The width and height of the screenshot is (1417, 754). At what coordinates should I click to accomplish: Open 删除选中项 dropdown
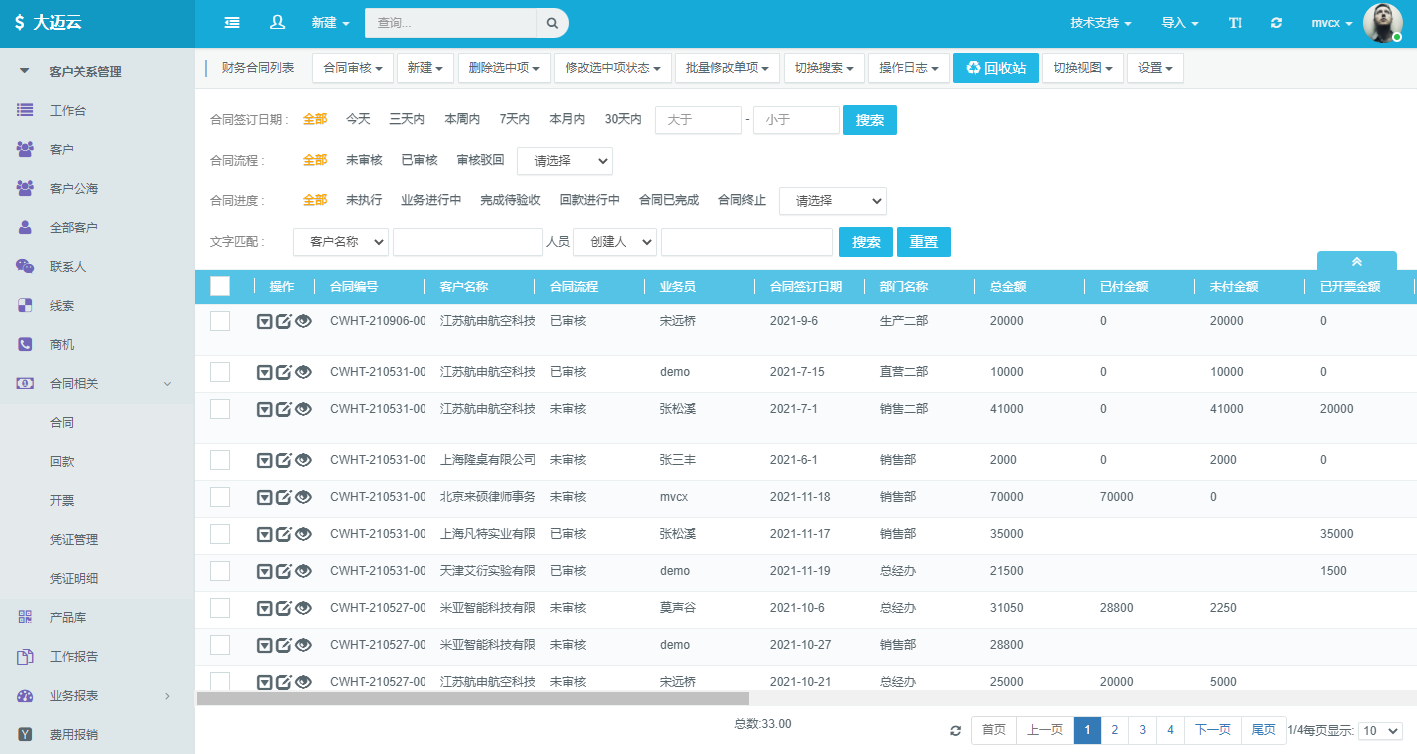click(x=505, y=68)
